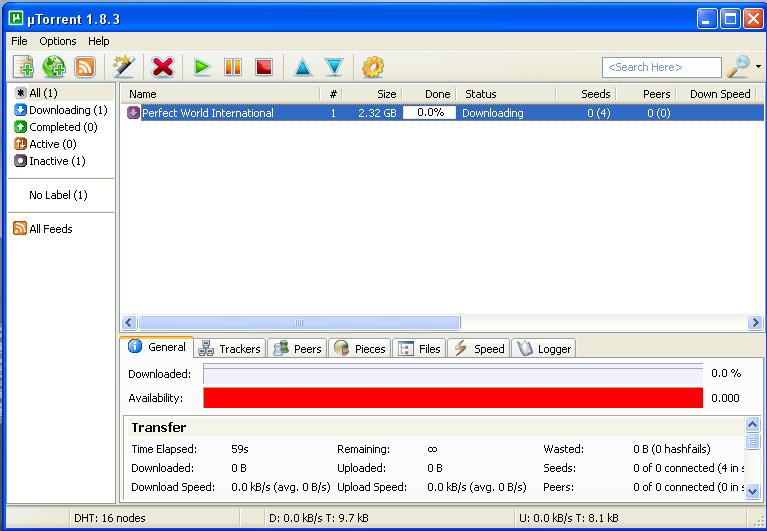Switch to the Speed tab
Screen dimensions: 767x531
478,349
